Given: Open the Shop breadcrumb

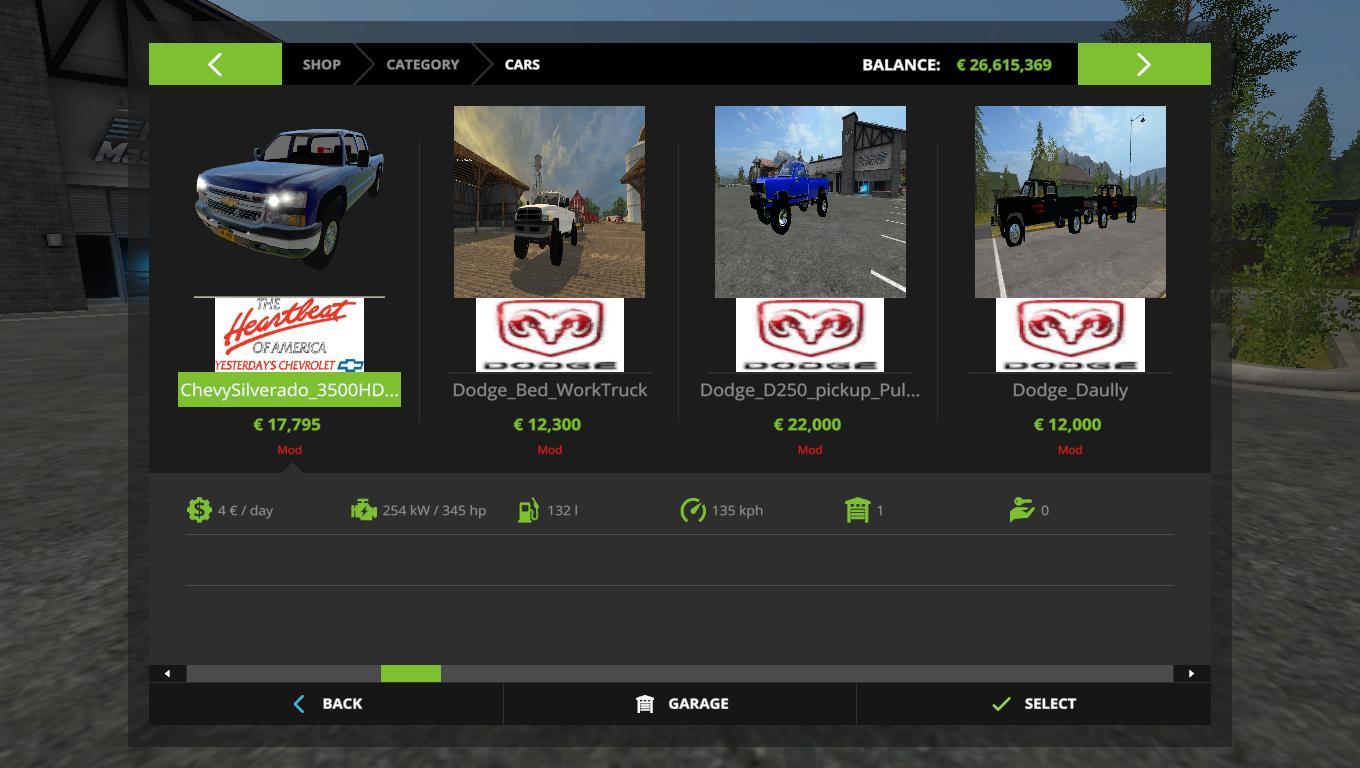Looking at the screenshot, I should [321, 65].
